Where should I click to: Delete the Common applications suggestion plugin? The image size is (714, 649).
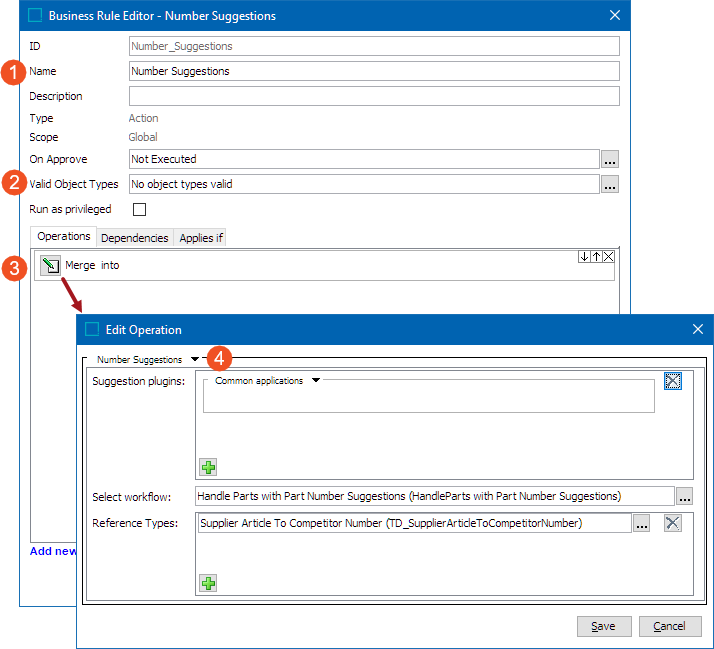[x=673, y=381]
